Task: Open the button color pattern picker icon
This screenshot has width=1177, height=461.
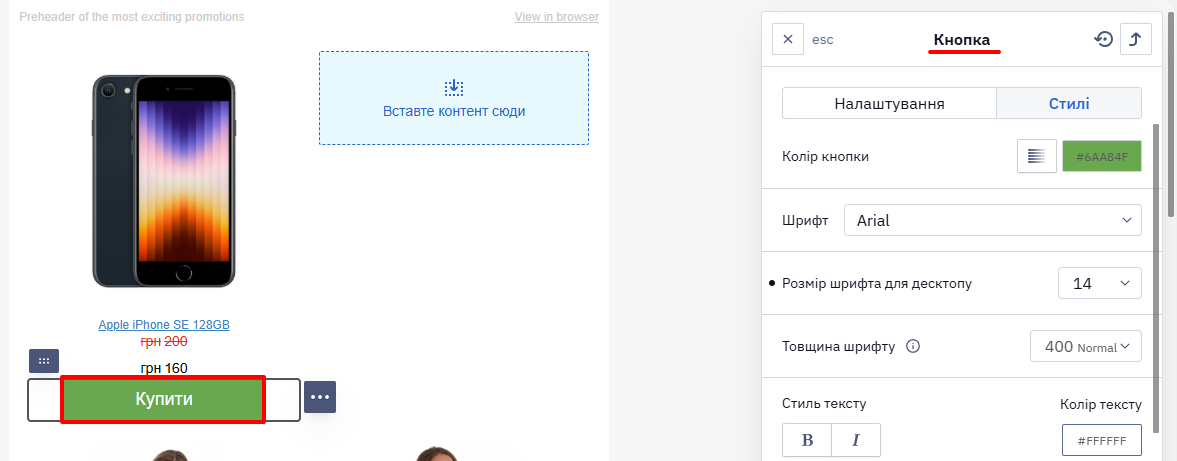Action: tap(1037, 156)
